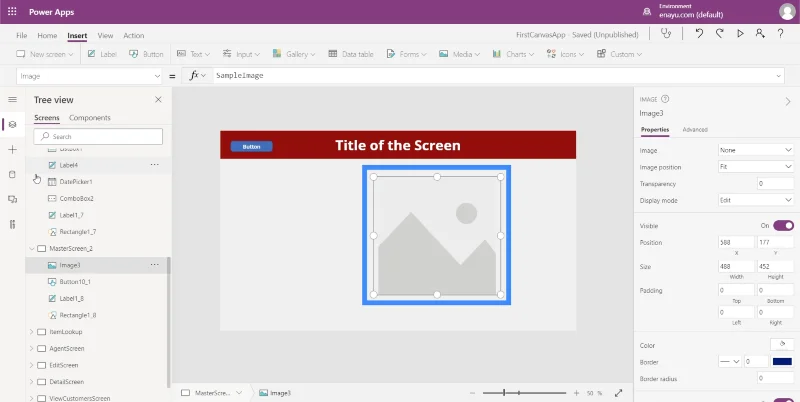Open the Icons dropdown

pyautogui.click(x=565, y=54)
